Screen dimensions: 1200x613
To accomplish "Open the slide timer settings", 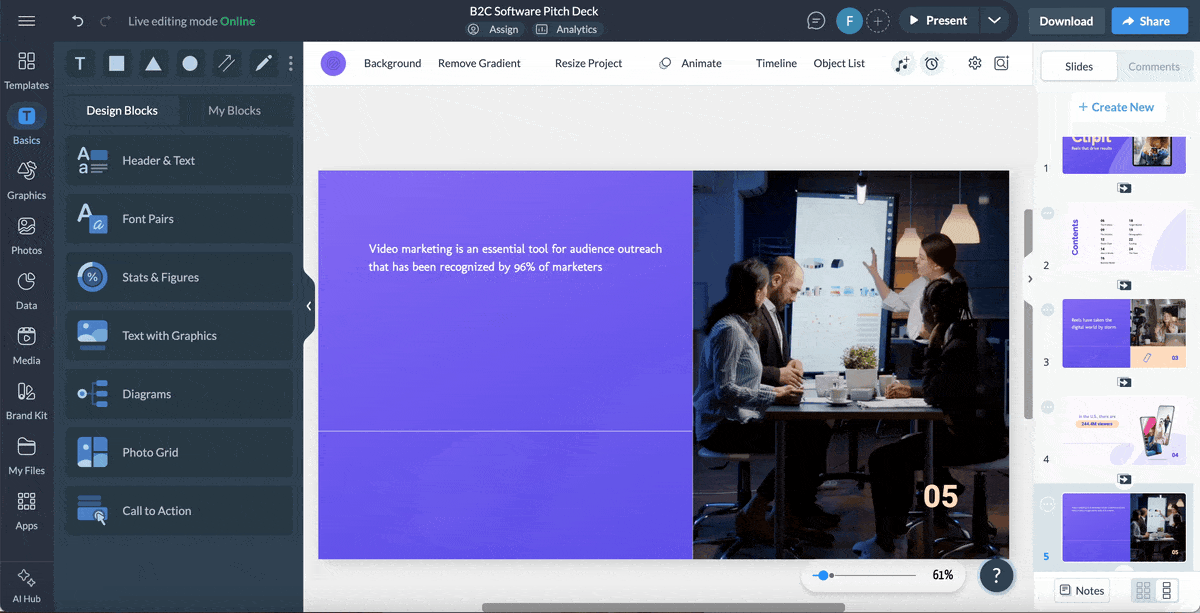I will pyautogui.click(x=932, y=63).
